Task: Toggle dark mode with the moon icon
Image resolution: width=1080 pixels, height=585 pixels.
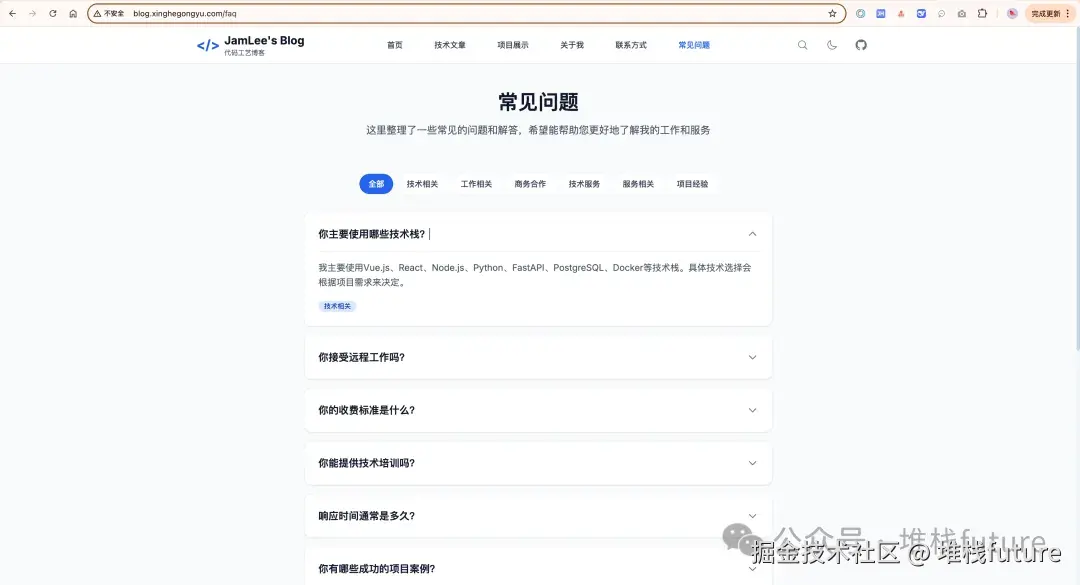Action: point(831,45)
